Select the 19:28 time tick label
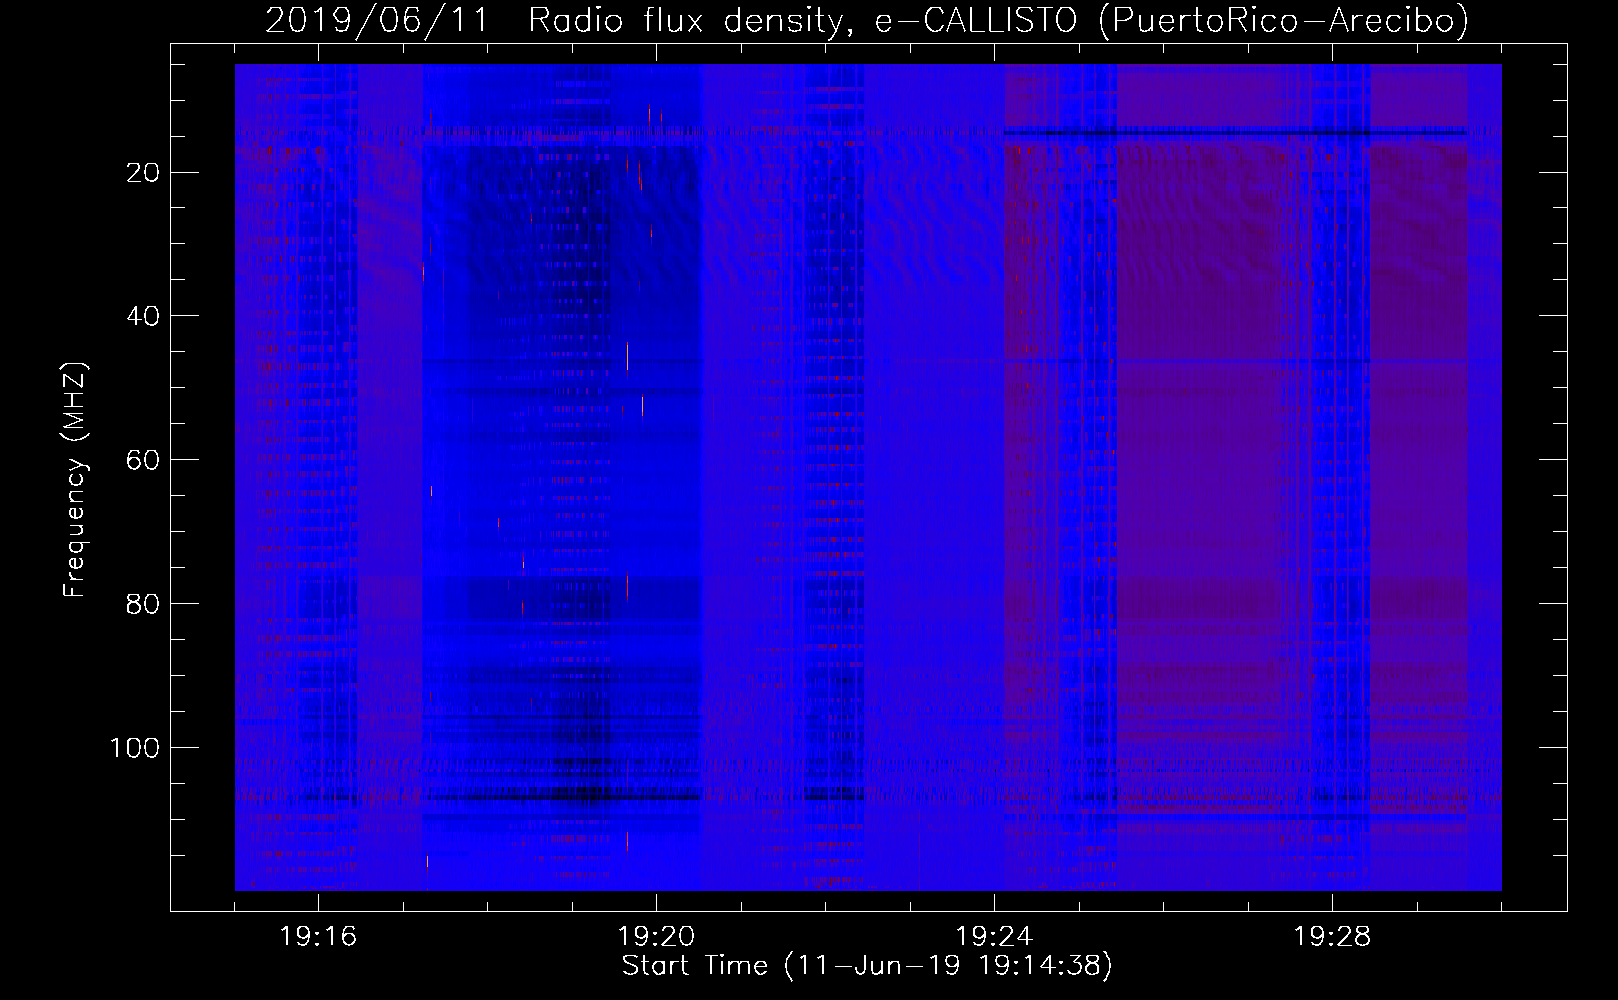The image size is (1618, 1000). point(1332,937)
